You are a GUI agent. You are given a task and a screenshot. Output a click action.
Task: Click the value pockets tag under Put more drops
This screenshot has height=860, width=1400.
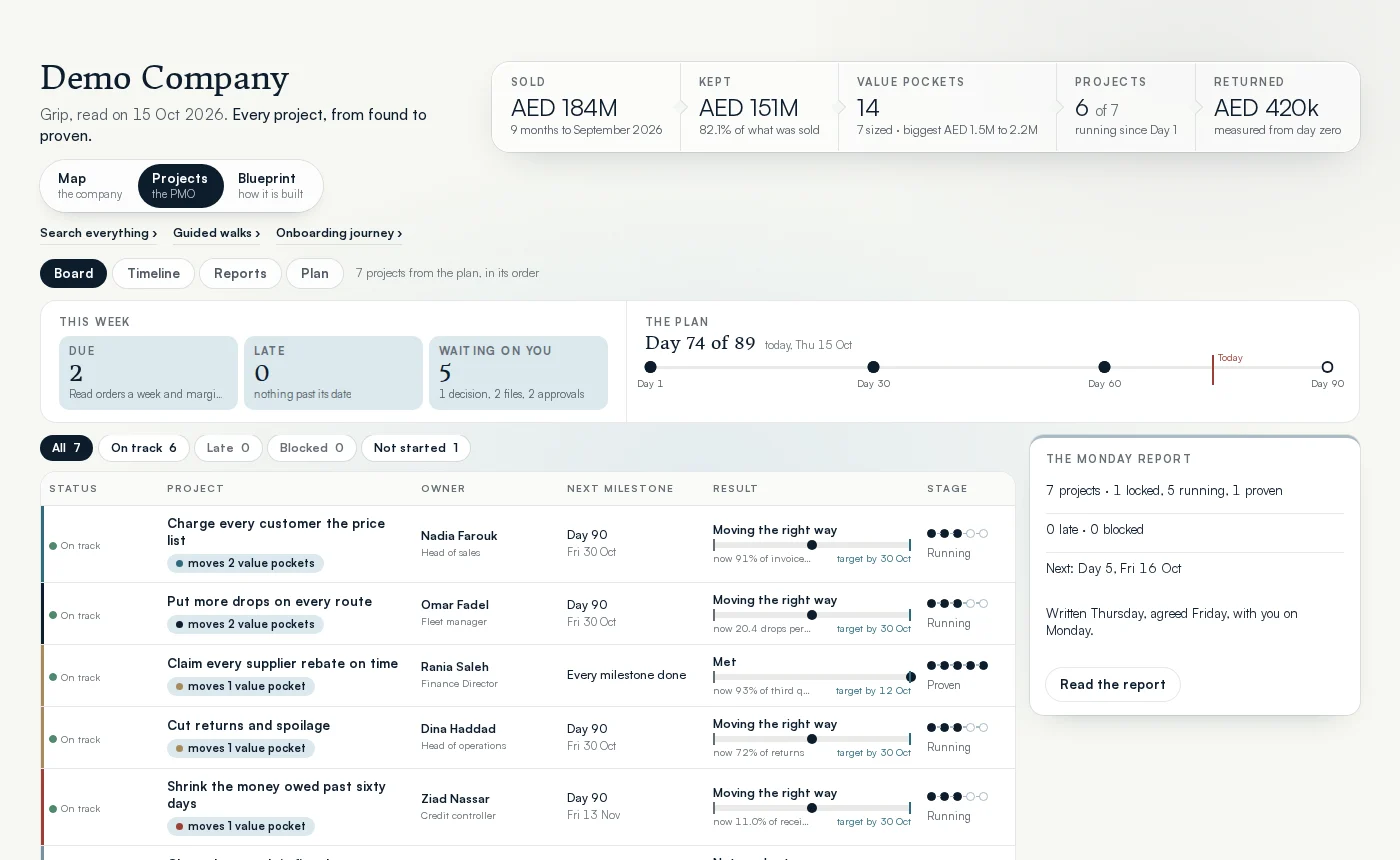point(245,624)
